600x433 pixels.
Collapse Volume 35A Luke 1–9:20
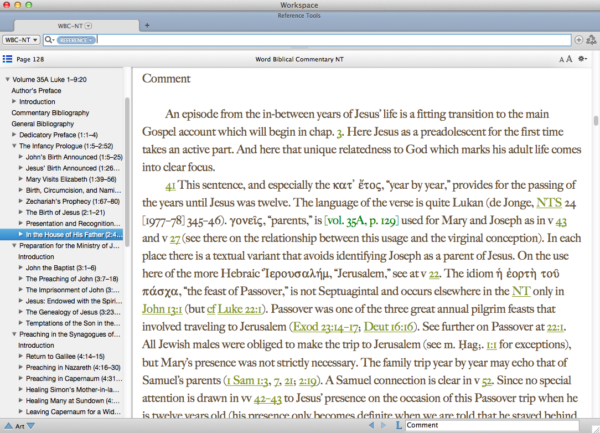8,79
